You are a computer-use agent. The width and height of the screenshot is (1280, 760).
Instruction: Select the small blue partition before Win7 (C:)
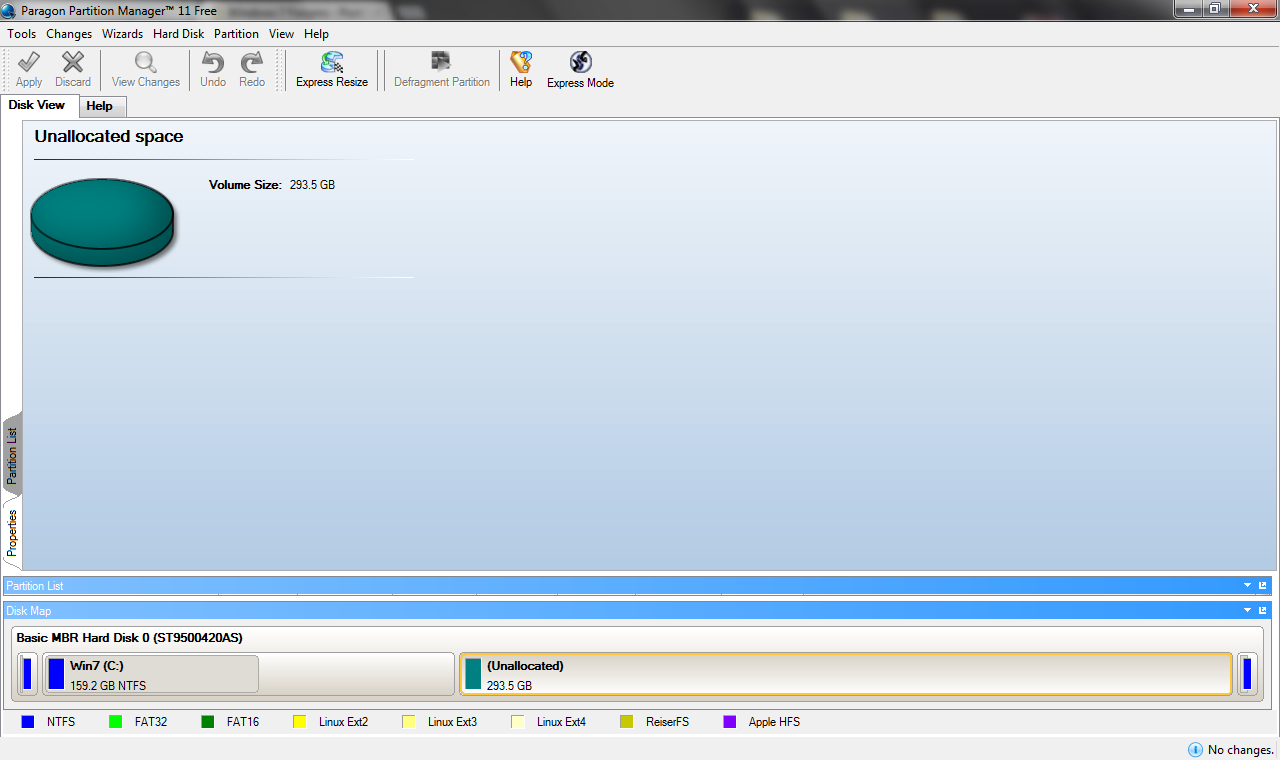coord(28,674)
